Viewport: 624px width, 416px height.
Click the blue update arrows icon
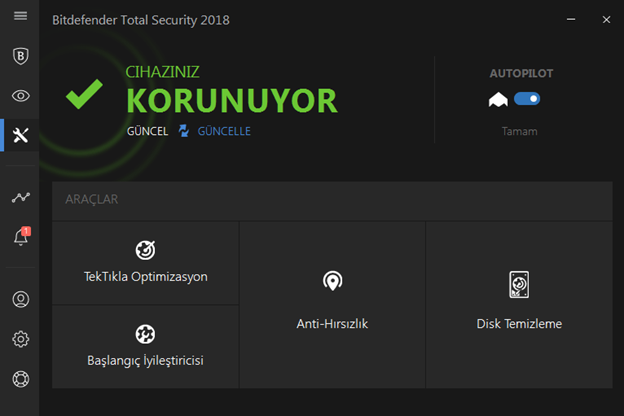183,131
